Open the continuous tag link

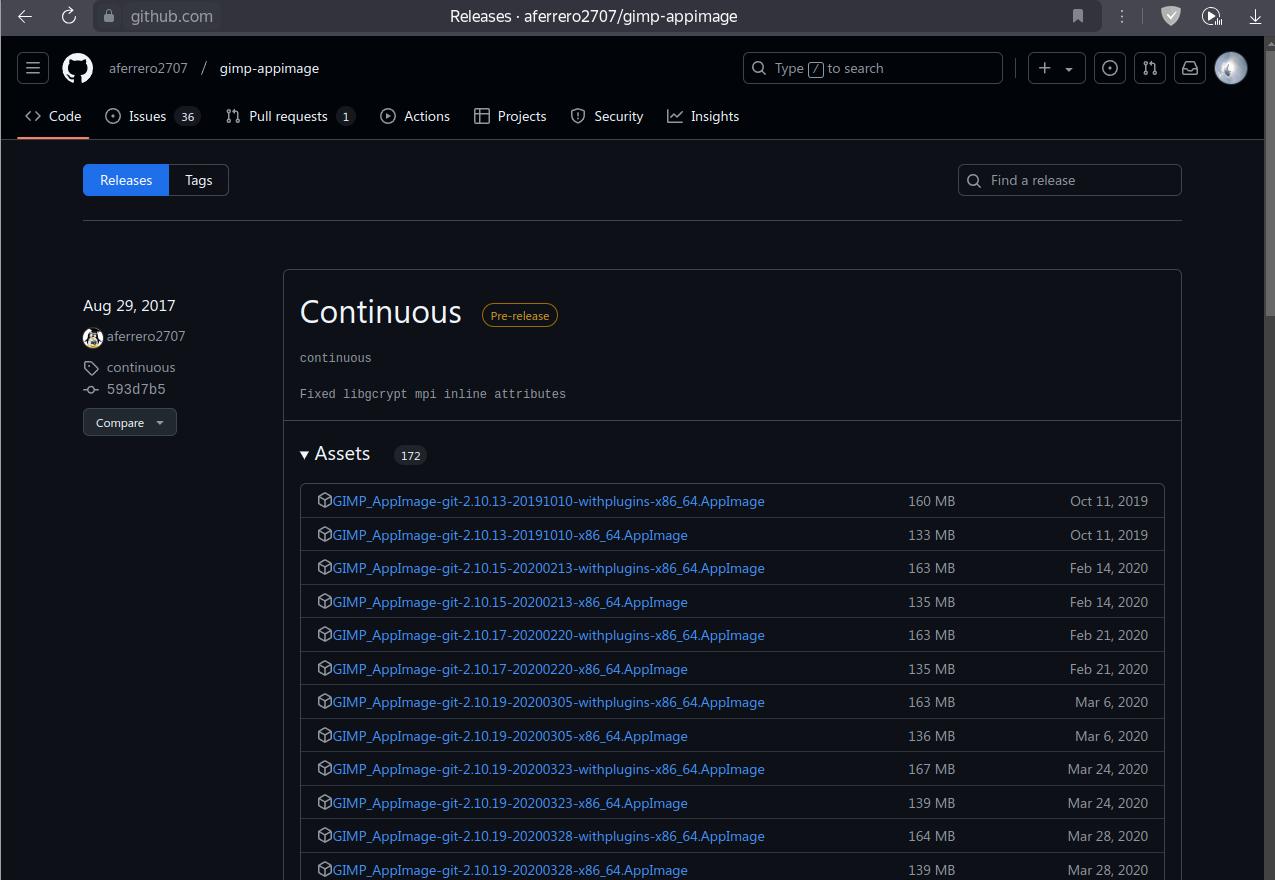click(x=141, y=368)
